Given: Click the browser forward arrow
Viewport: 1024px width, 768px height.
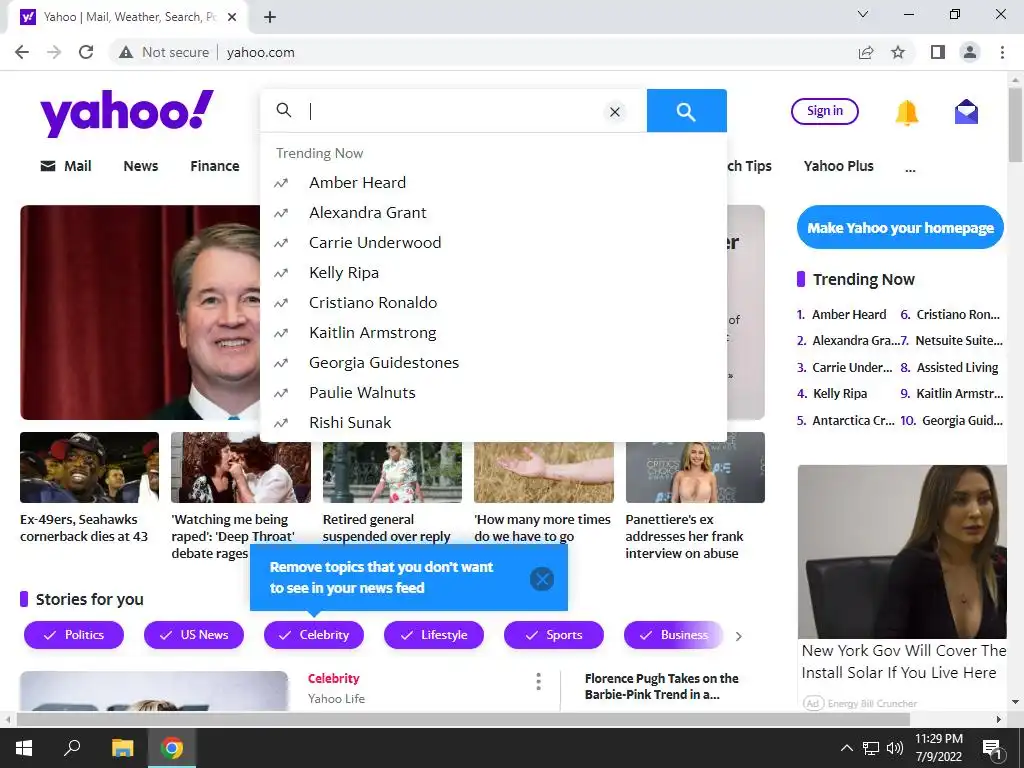Looking at the screenshot, I should click(54, 52).
